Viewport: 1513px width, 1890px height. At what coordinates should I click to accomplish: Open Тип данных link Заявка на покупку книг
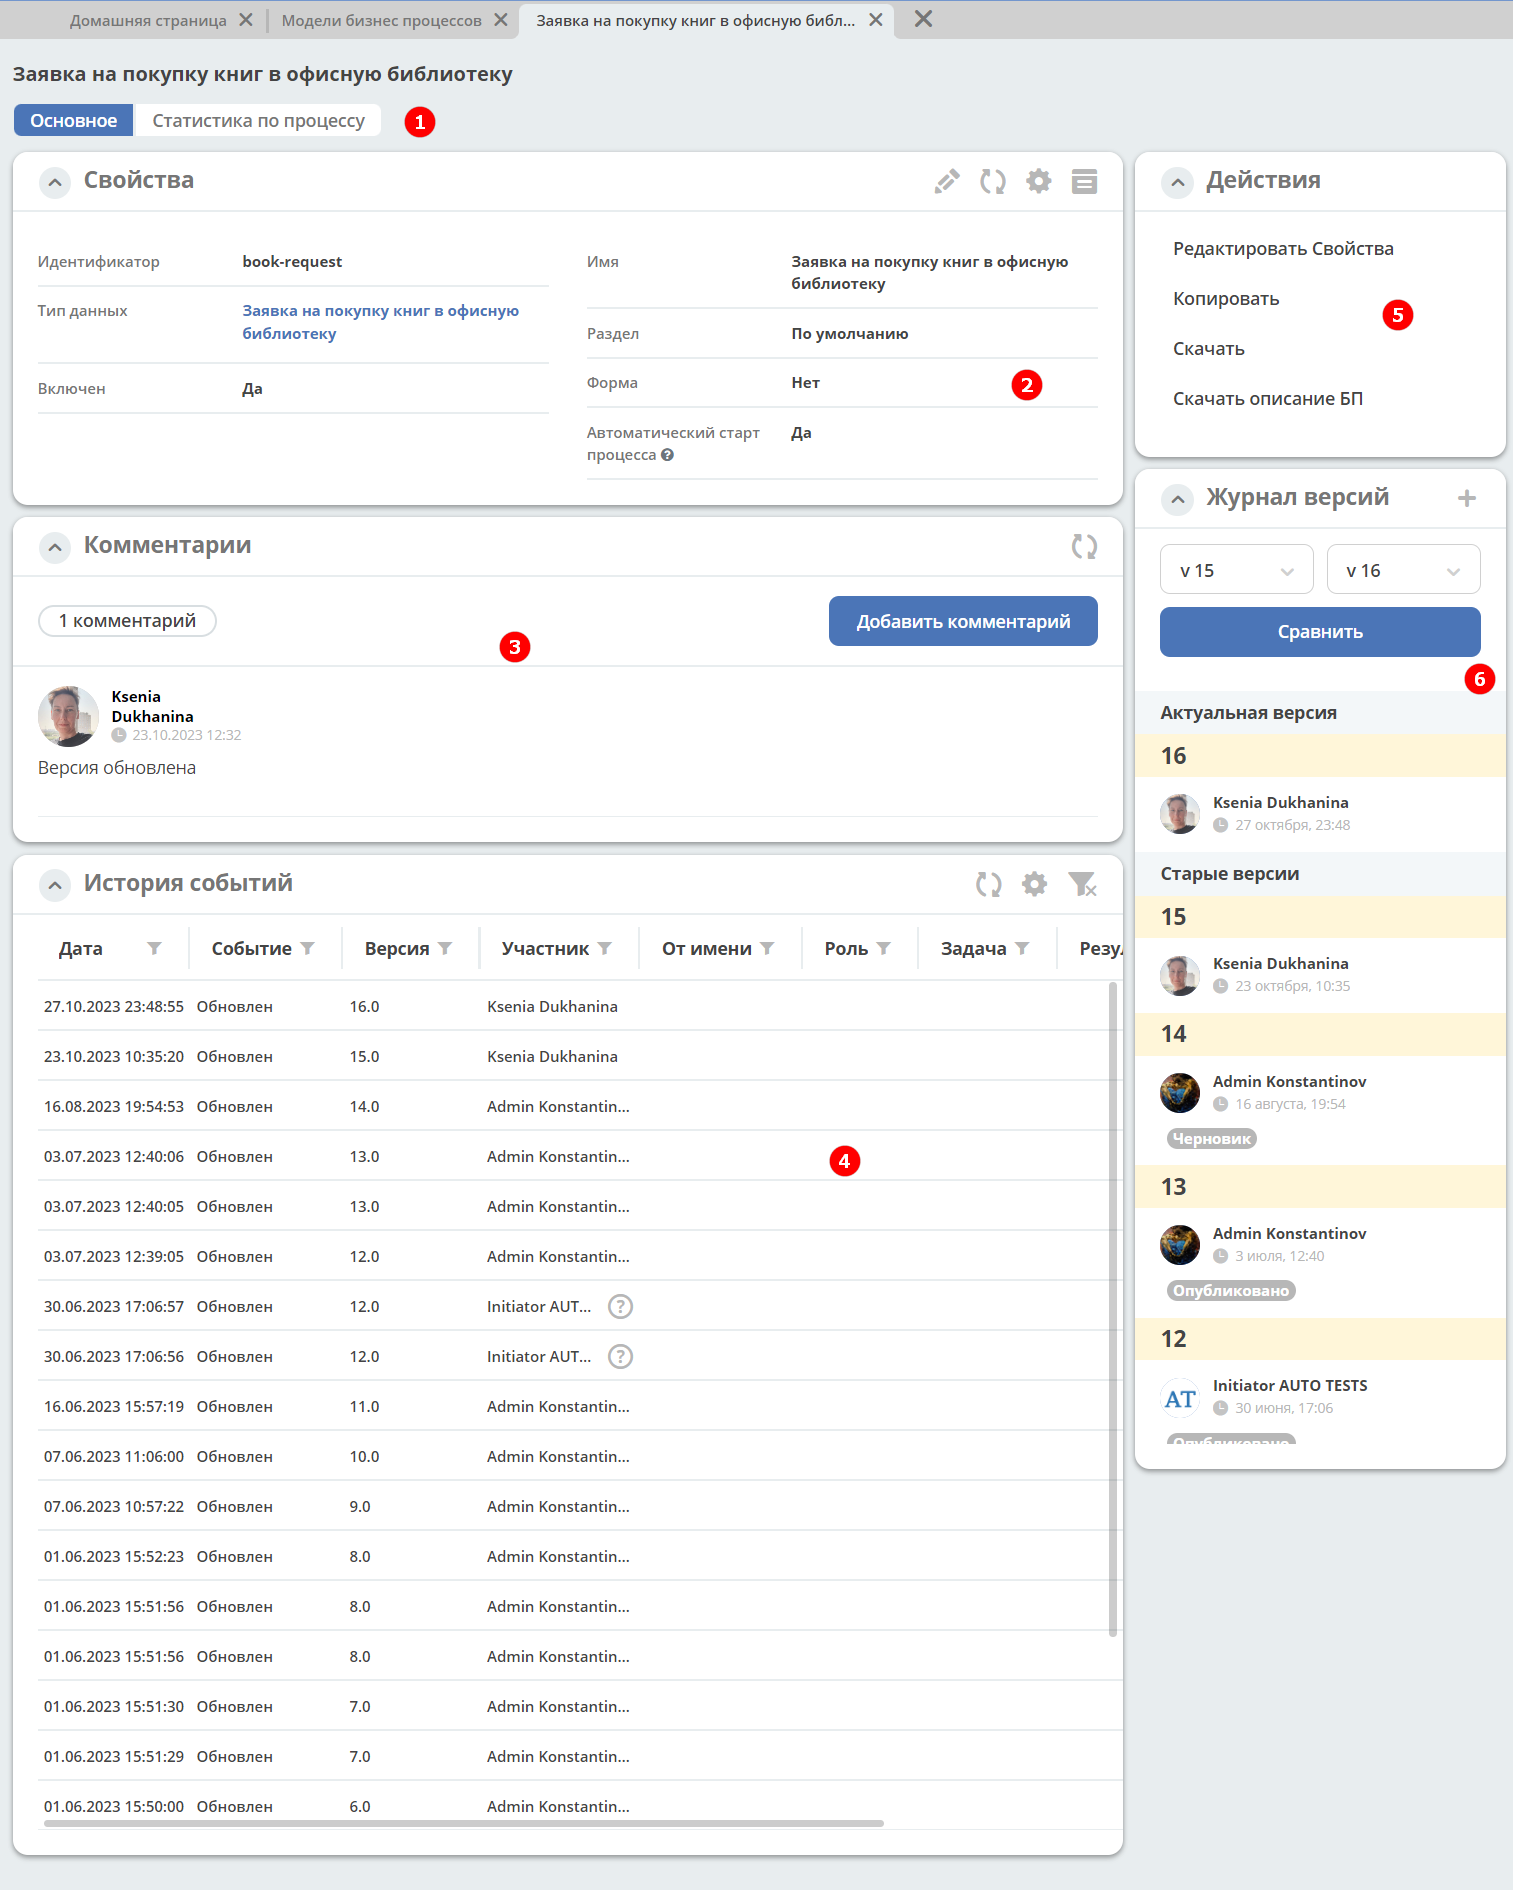pos(380,322)
